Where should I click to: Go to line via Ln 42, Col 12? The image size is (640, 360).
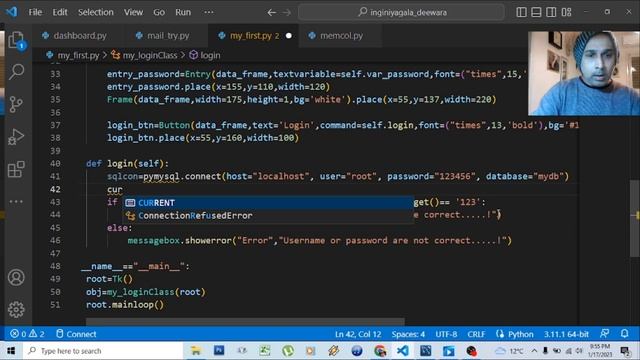(358, 334)
